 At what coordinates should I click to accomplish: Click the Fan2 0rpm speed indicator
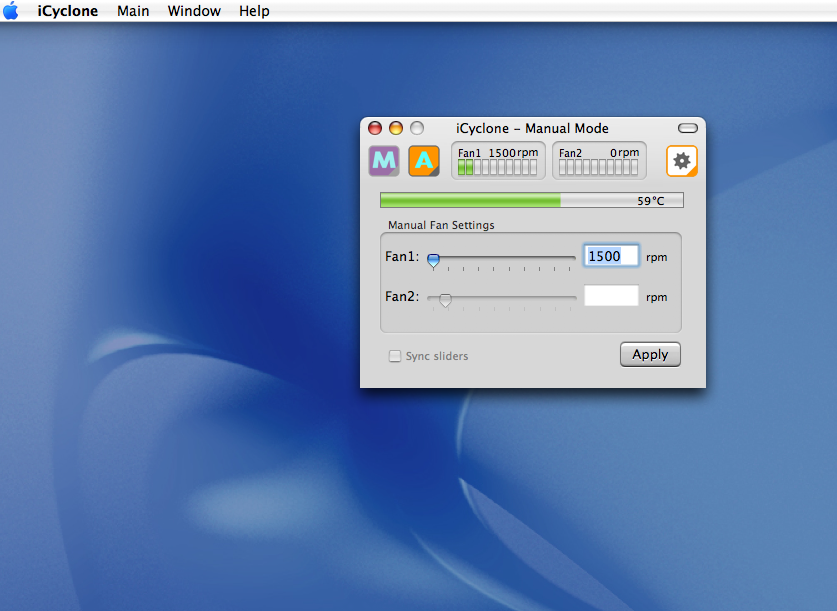pyautogui.click(x=599, y=160)
